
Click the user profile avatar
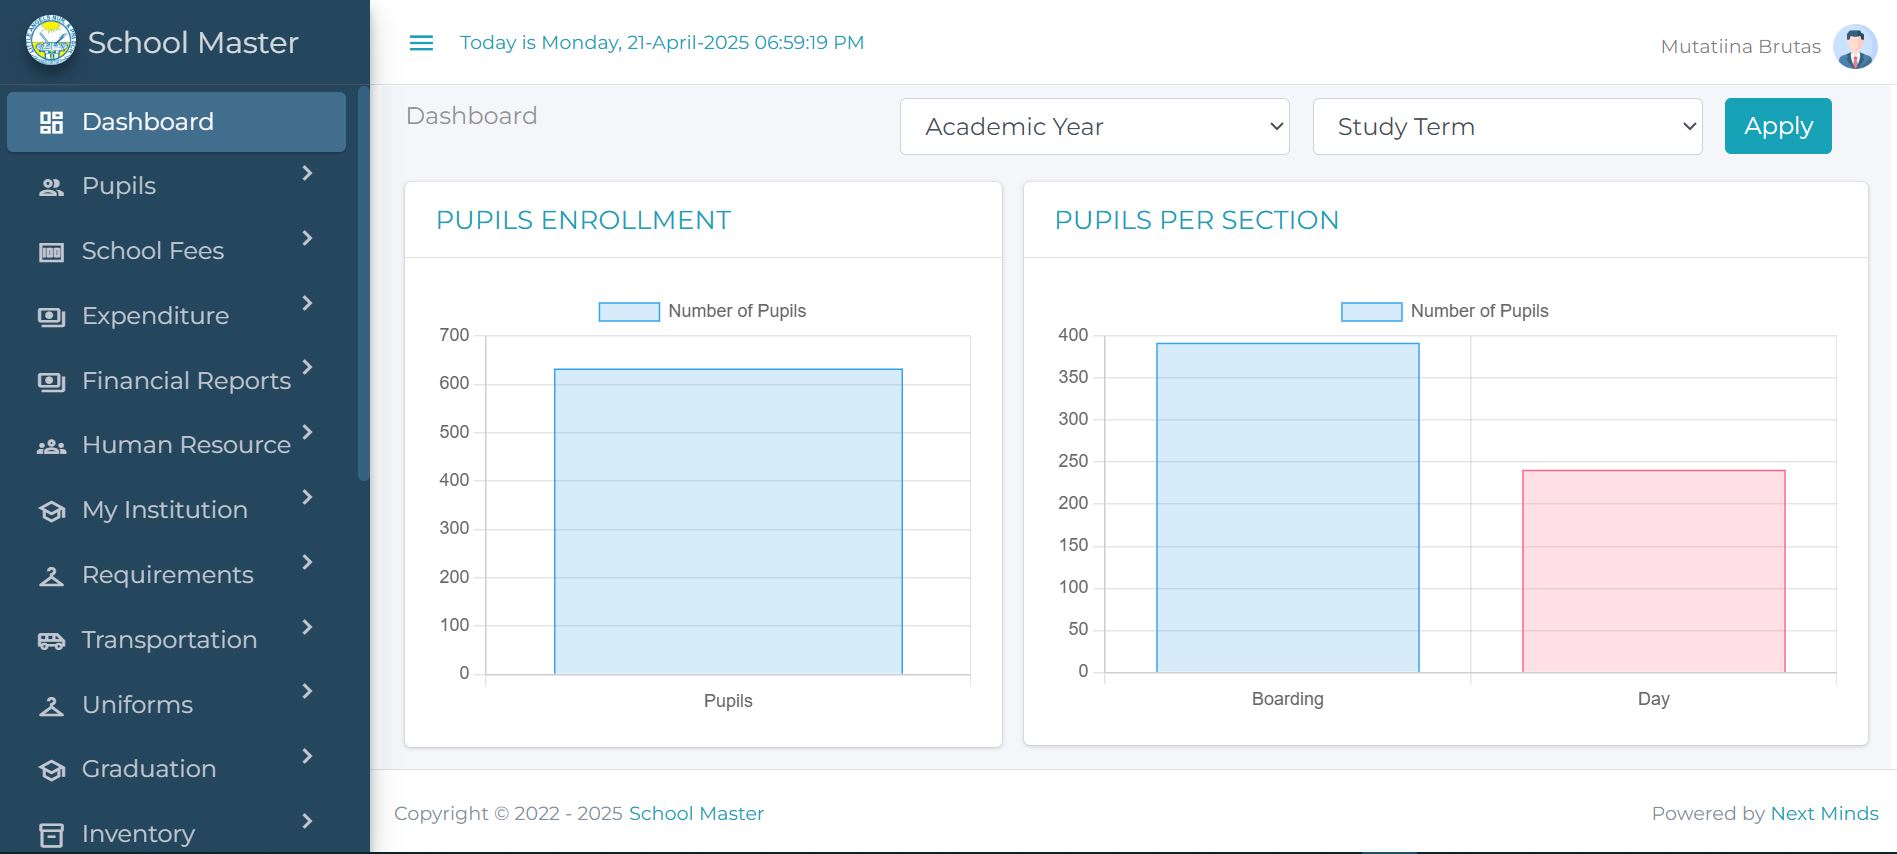pos(1854,46)
